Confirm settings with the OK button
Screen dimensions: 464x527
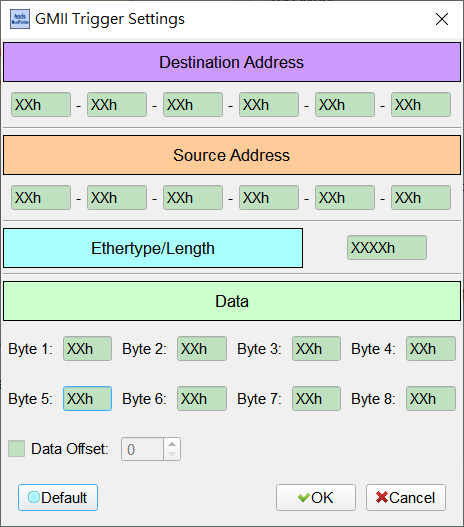click(316, 497)
